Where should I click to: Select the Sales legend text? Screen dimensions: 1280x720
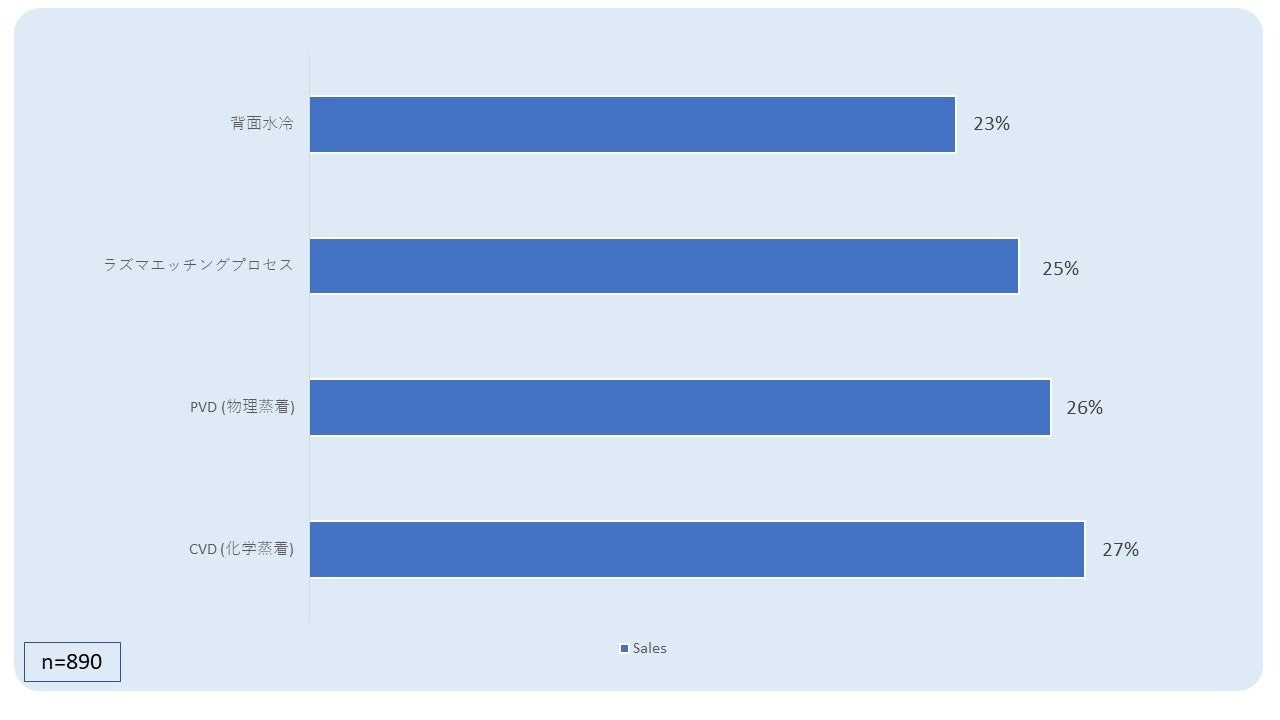click(x=649, y=648)
